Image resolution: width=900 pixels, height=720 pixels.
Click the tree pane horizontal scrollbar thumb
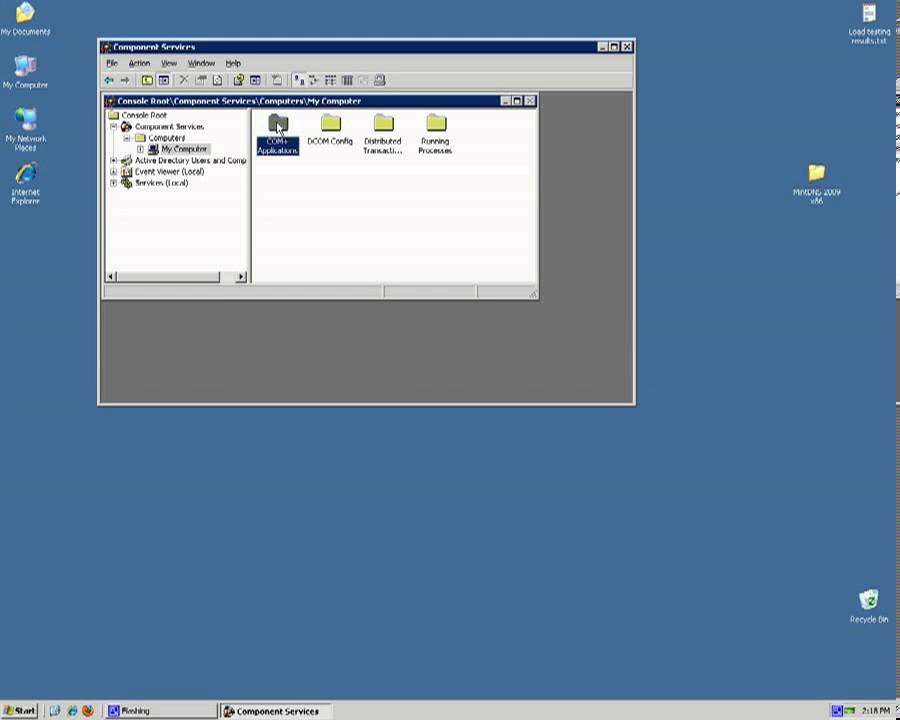pyautogui.click(x=168, y=277)
